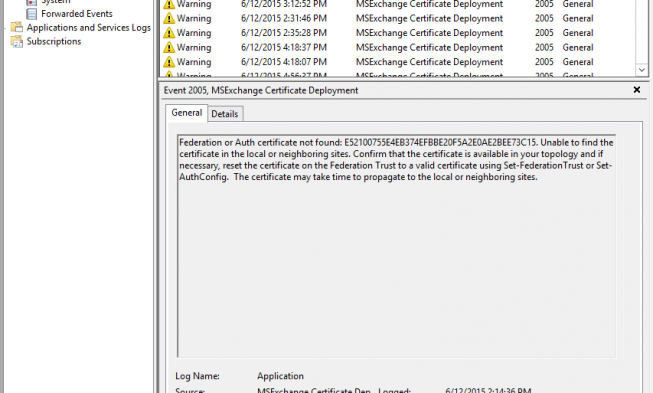Select Subscriptions in the tree

54,41
